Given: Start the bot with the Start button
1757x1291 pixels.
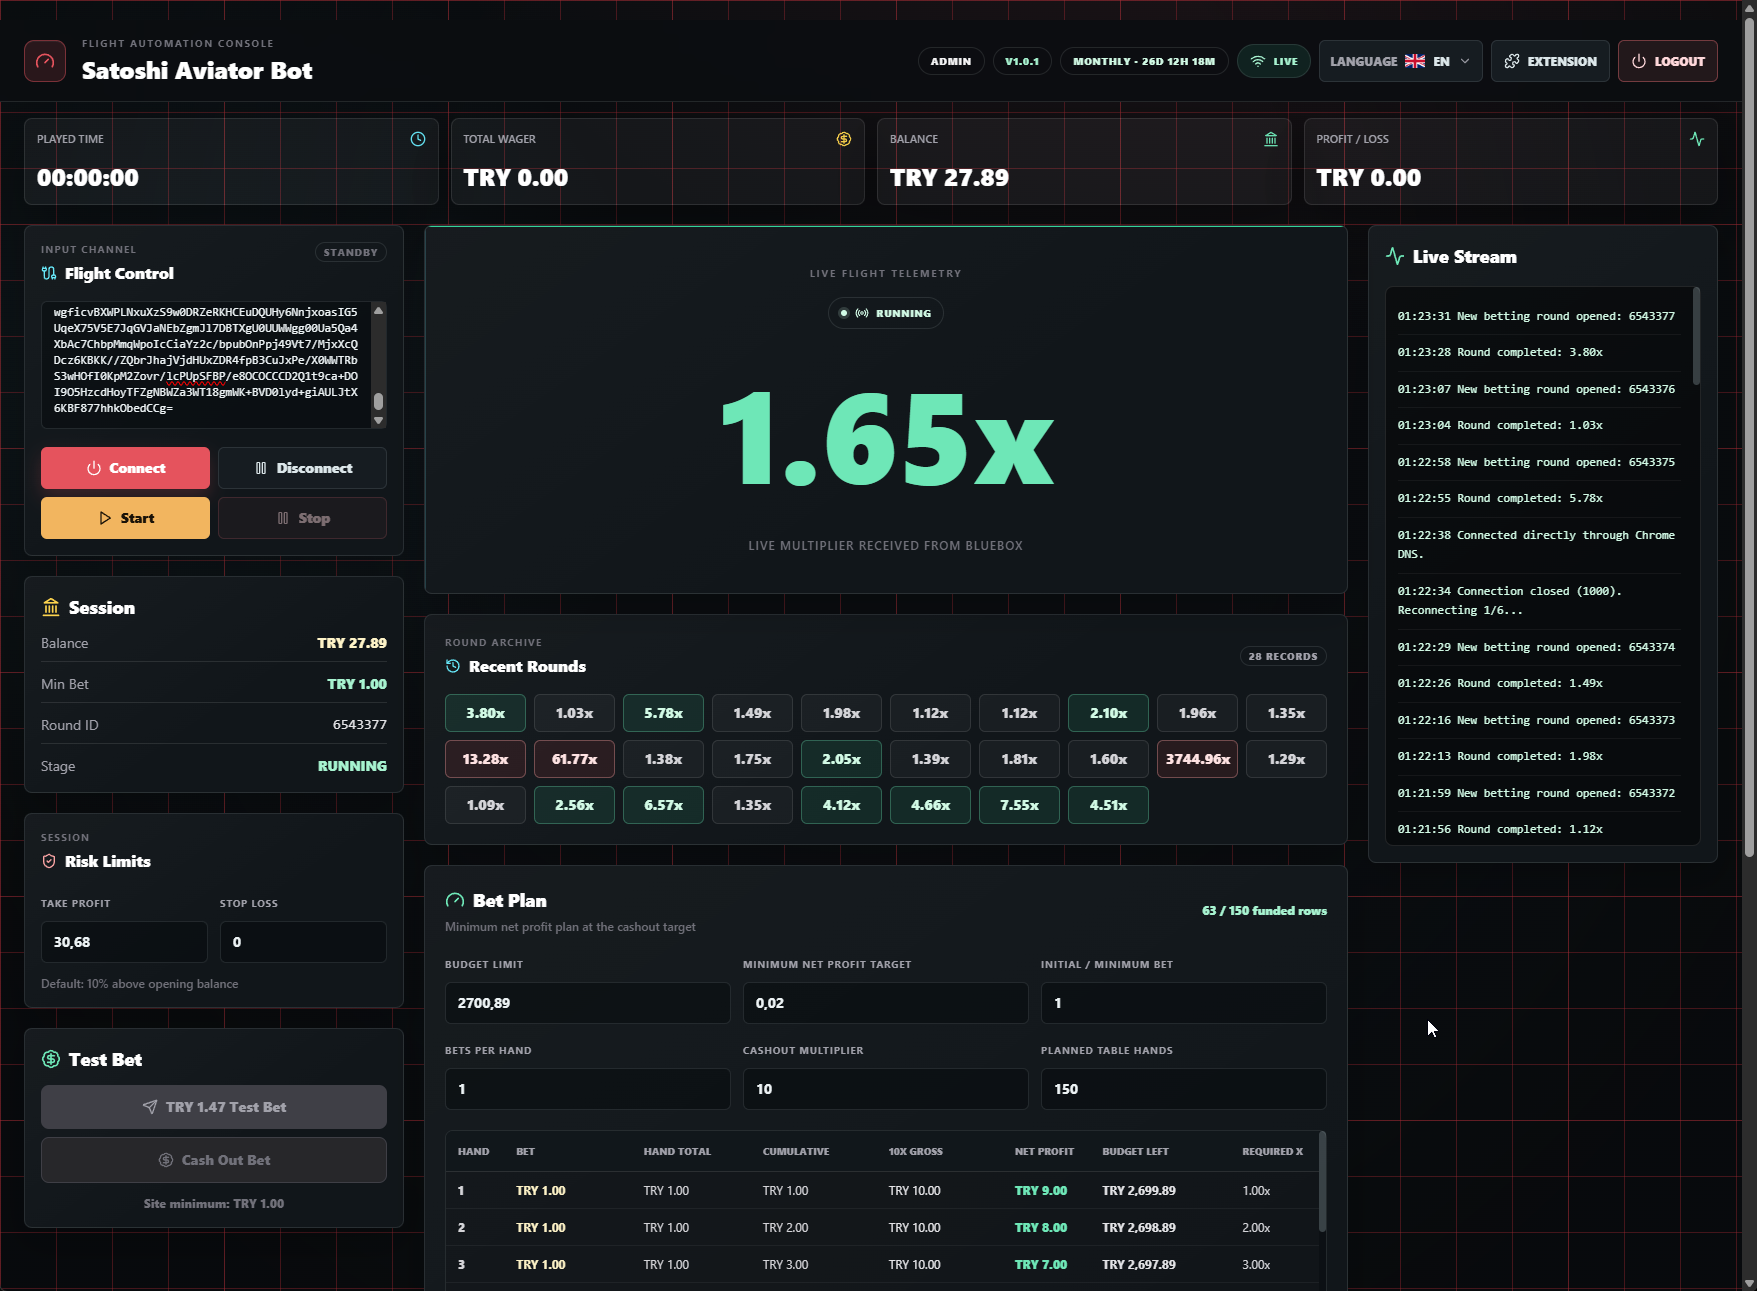Looking at the screenshot, I should coord(125,518).
